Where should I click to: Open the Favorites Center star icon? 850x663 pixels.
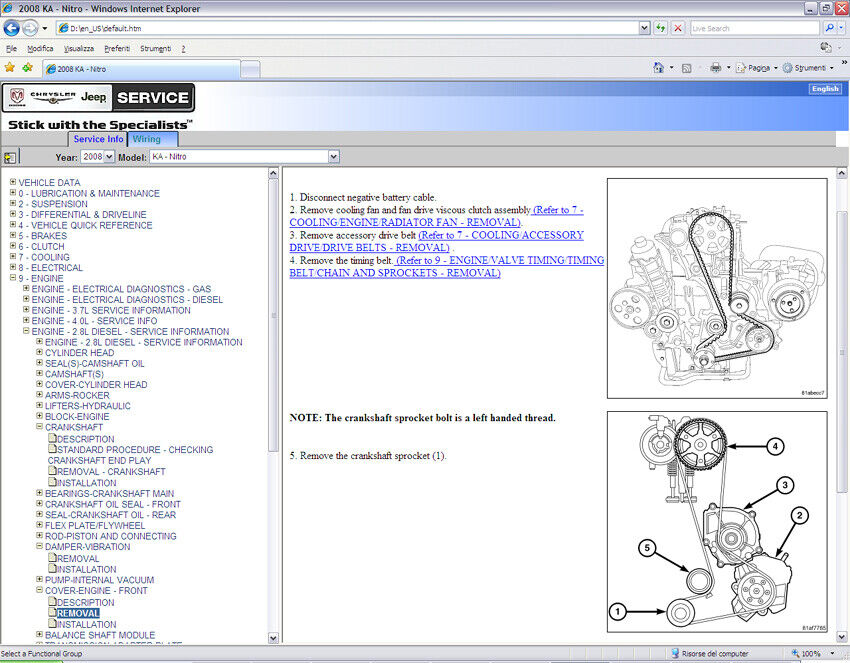10,68
